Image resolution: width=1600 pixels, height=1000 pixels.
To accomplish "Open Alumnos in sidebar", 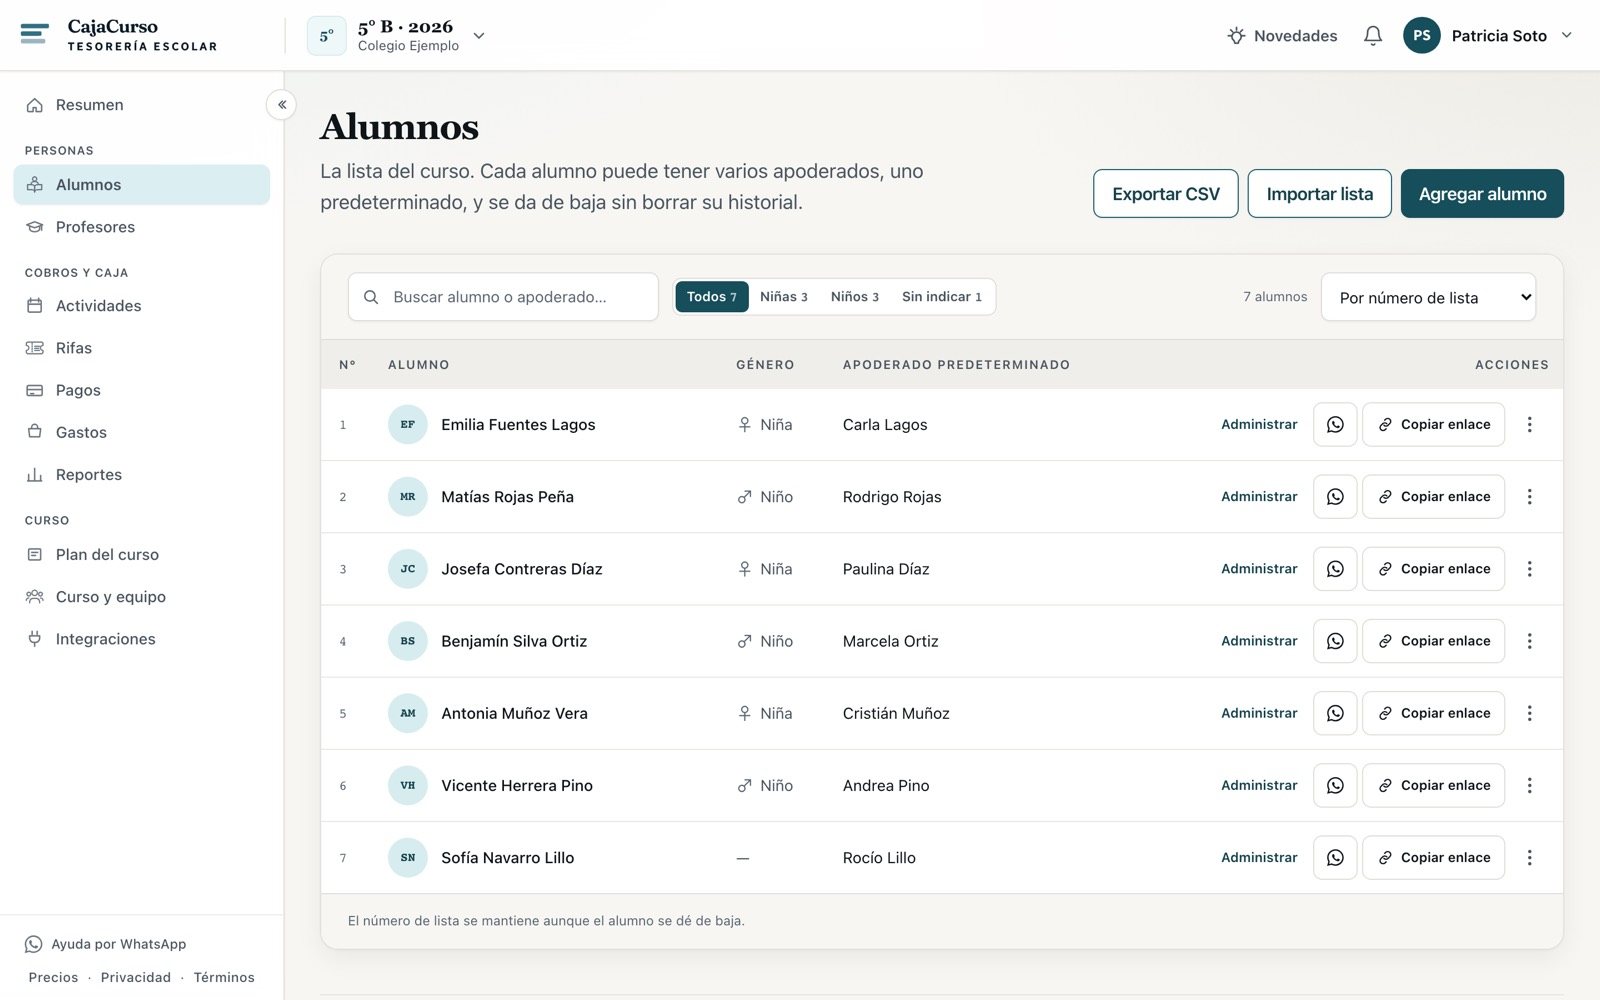I will coord(142,185).
